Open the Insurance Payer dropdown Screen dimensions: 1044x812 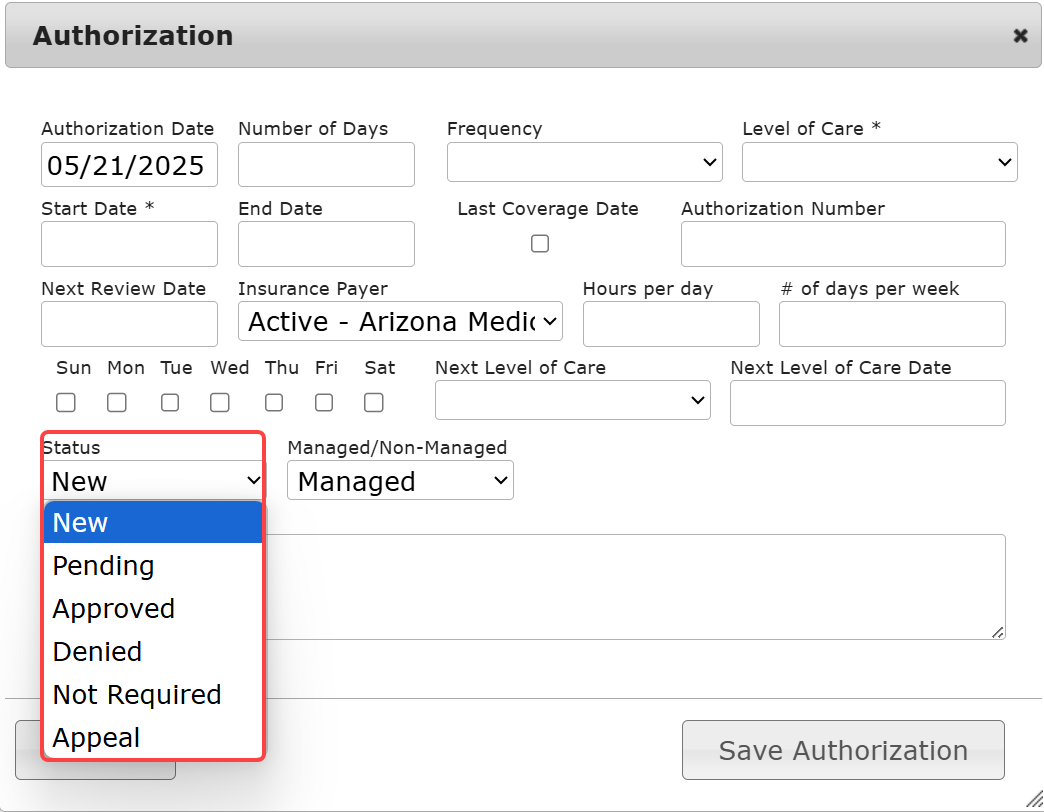400,322
